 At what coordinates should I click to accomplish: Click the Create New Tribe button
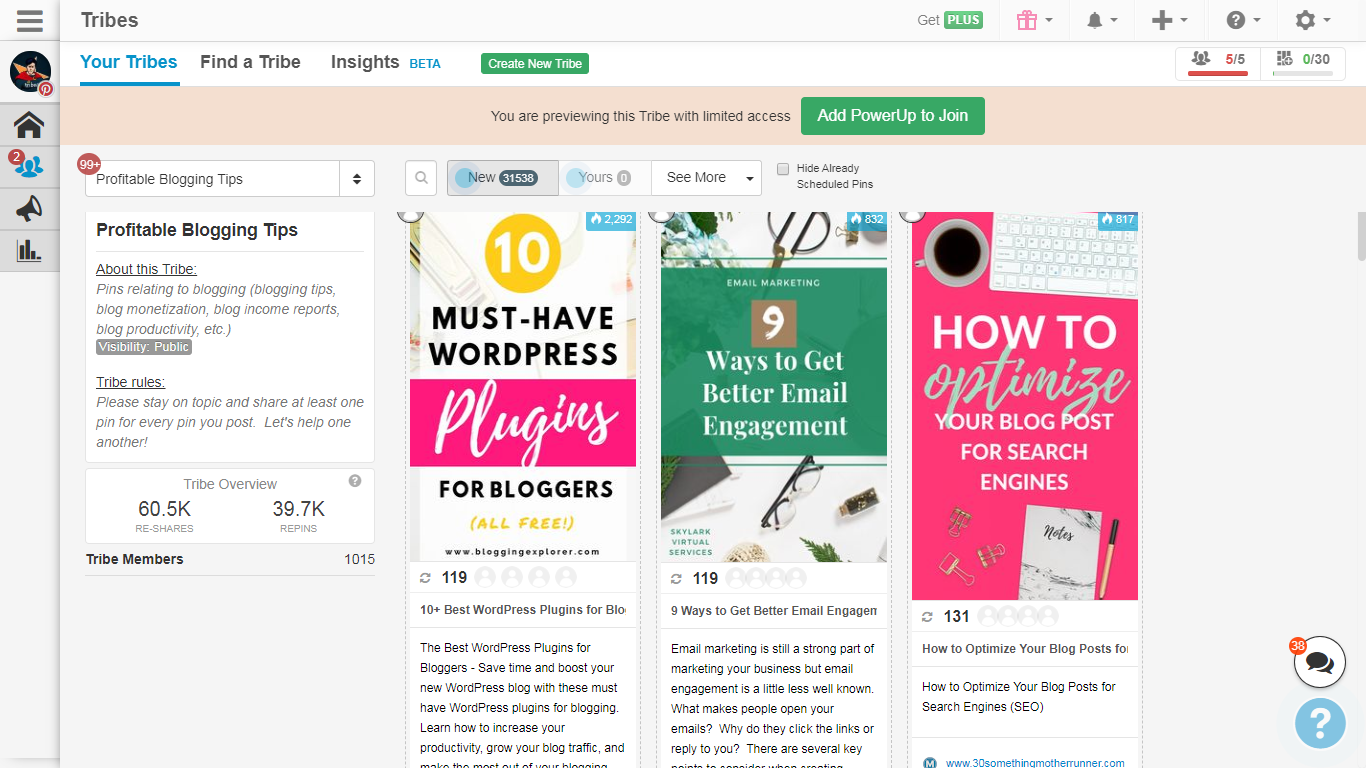coord(534,64)
